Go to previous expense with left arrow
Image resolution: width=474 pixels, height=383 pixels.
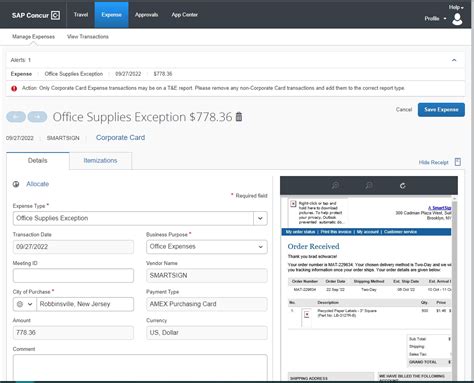[16, 117]
